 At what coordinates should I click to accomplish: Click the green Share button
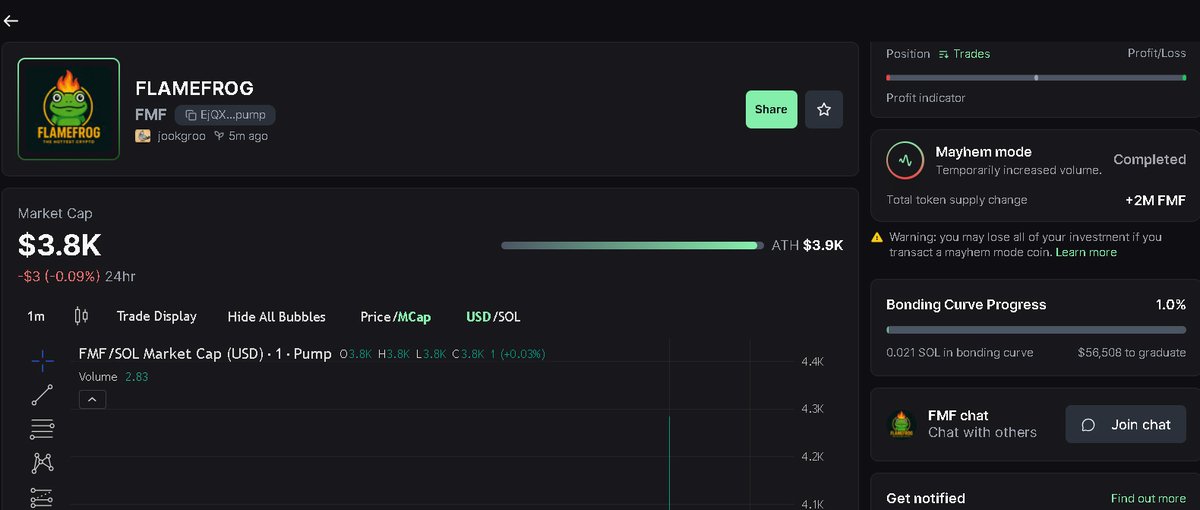pos(771,109)
